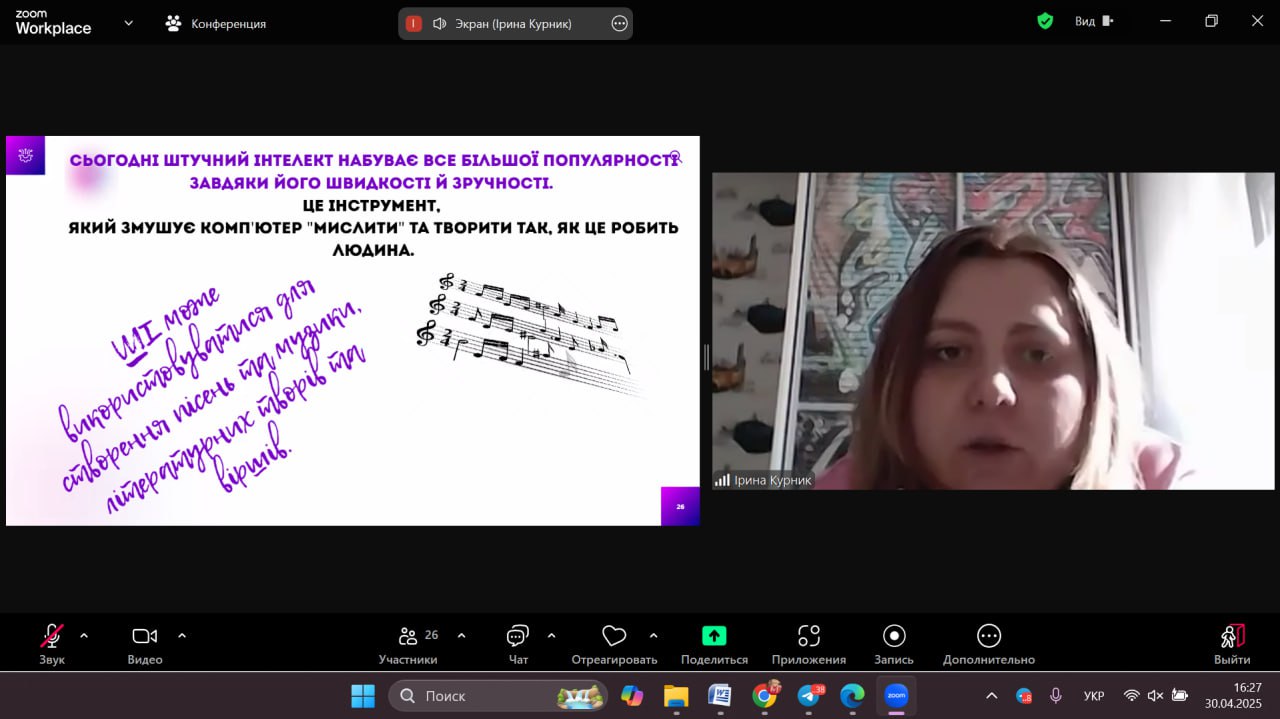Toggle shared screen audio speaker icon
Image resolution: width=1280 pixels, height=719 pixels.
click(439, 24)
